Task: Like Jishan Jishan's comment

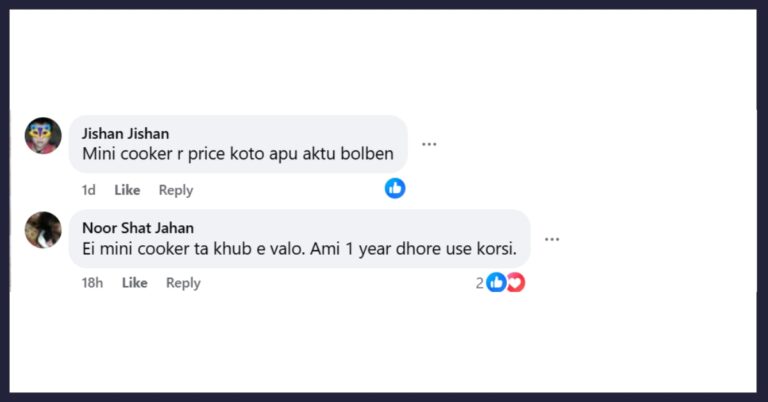Action: [x=127, y=190]
